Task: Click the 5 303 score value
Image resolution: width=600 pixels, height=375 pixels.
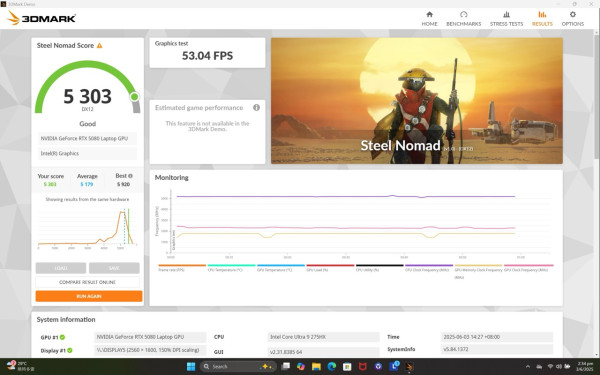Action: (x=87, y=96)
